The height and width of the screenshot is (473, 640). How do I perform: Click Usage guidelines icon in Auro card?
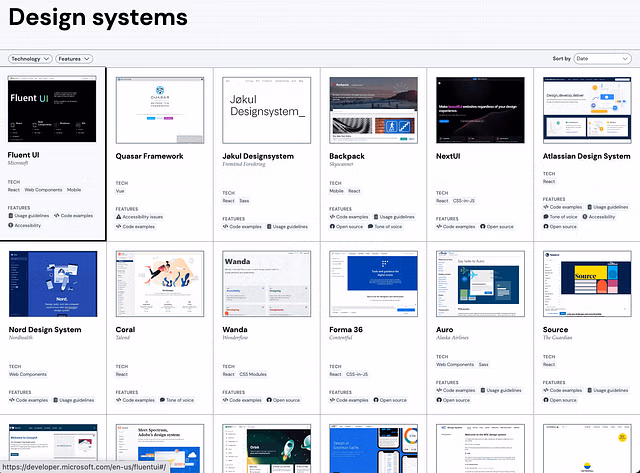pyautogui.click(x=483, y=390)
